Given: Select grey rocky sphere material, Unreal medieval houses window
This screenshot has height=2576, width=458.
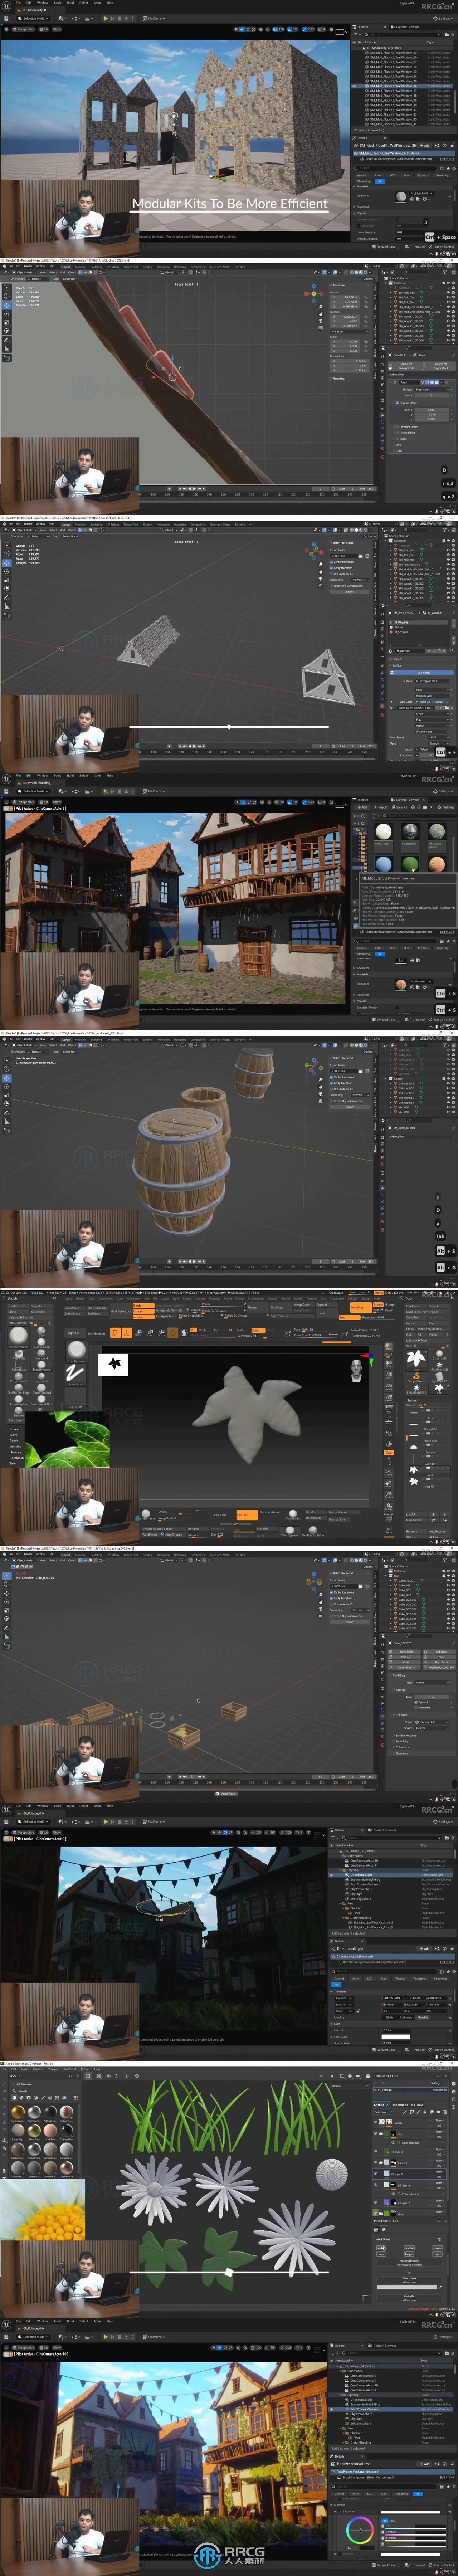Looking at the screenshot, I should pos(437,832).
